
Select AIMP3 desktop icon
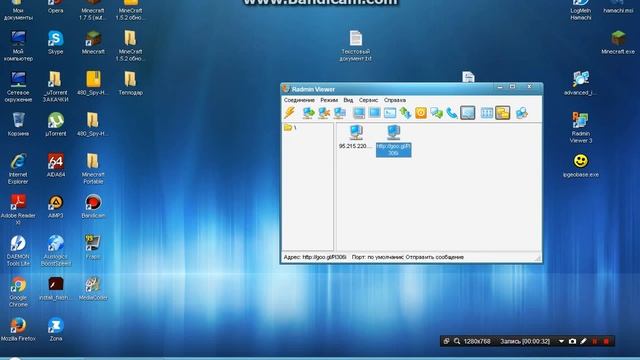pyautogui.click(x=56, y=206)
